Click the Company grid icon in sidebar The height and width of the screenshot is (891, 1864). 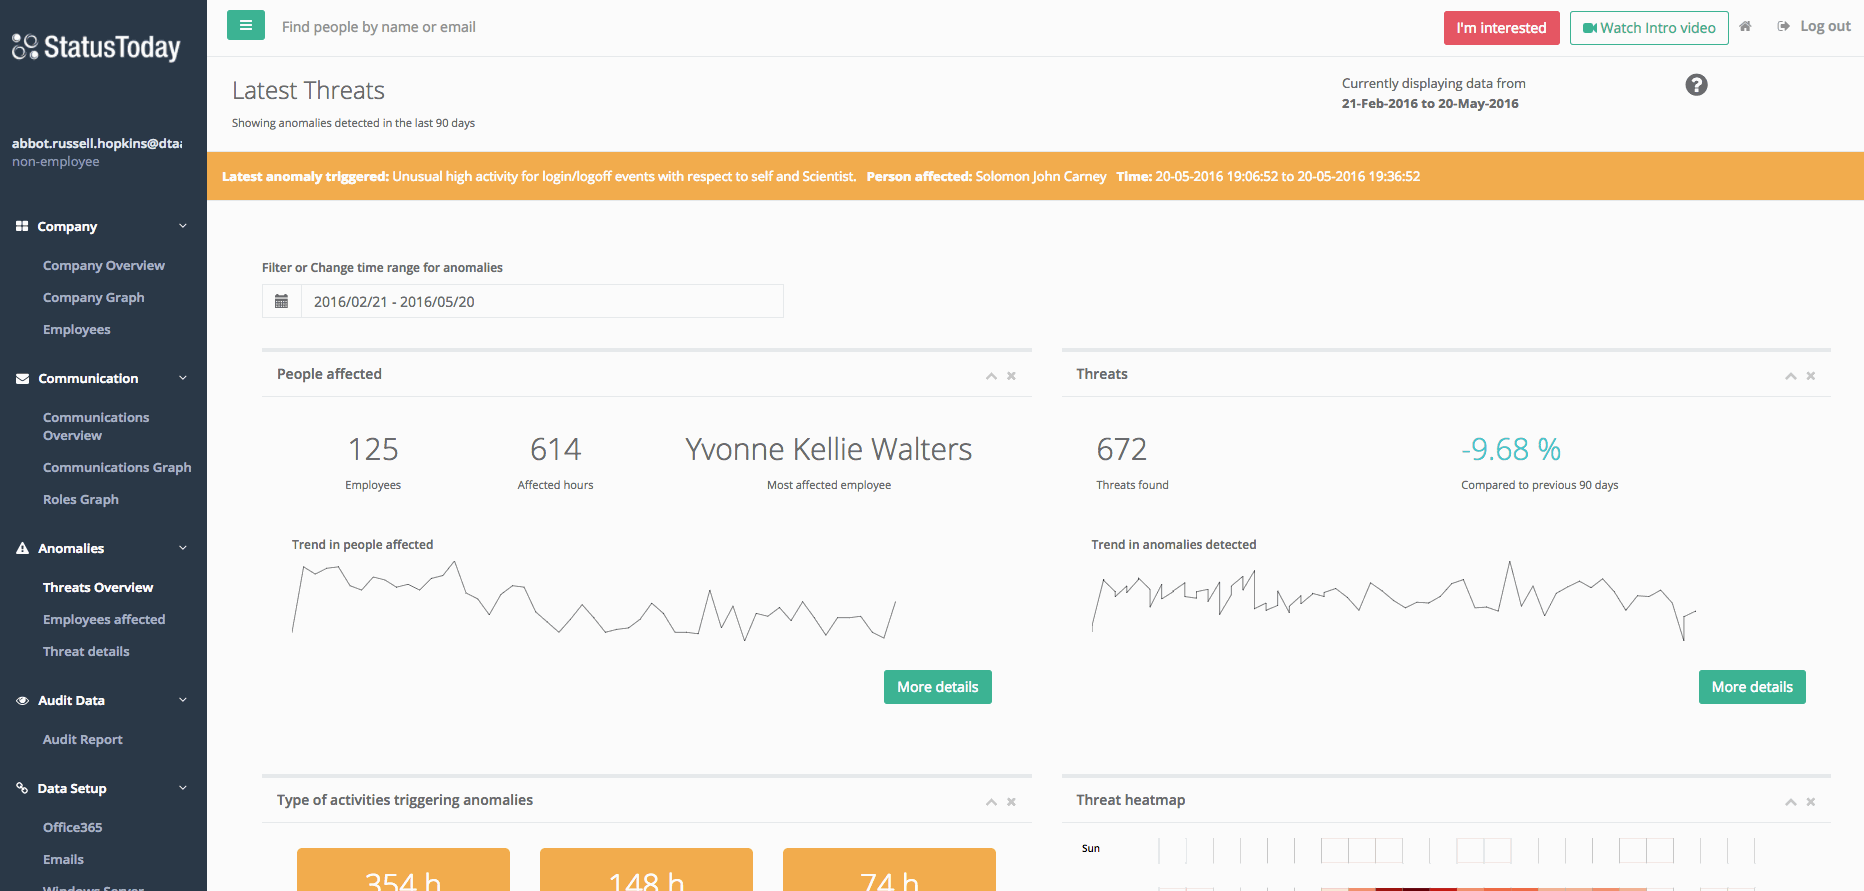22,227
